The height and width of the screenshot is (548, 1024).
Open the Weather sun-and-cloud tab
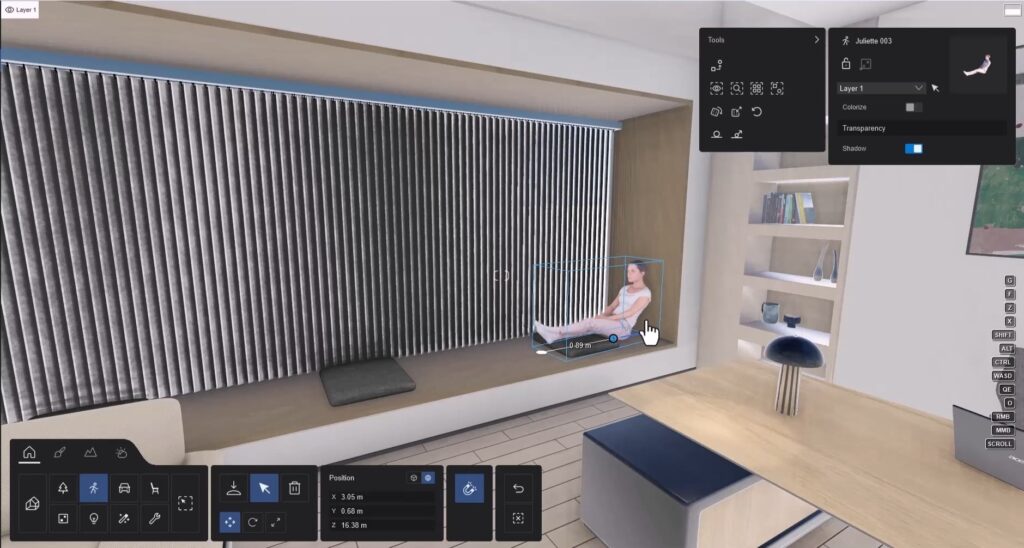[121, 452]
